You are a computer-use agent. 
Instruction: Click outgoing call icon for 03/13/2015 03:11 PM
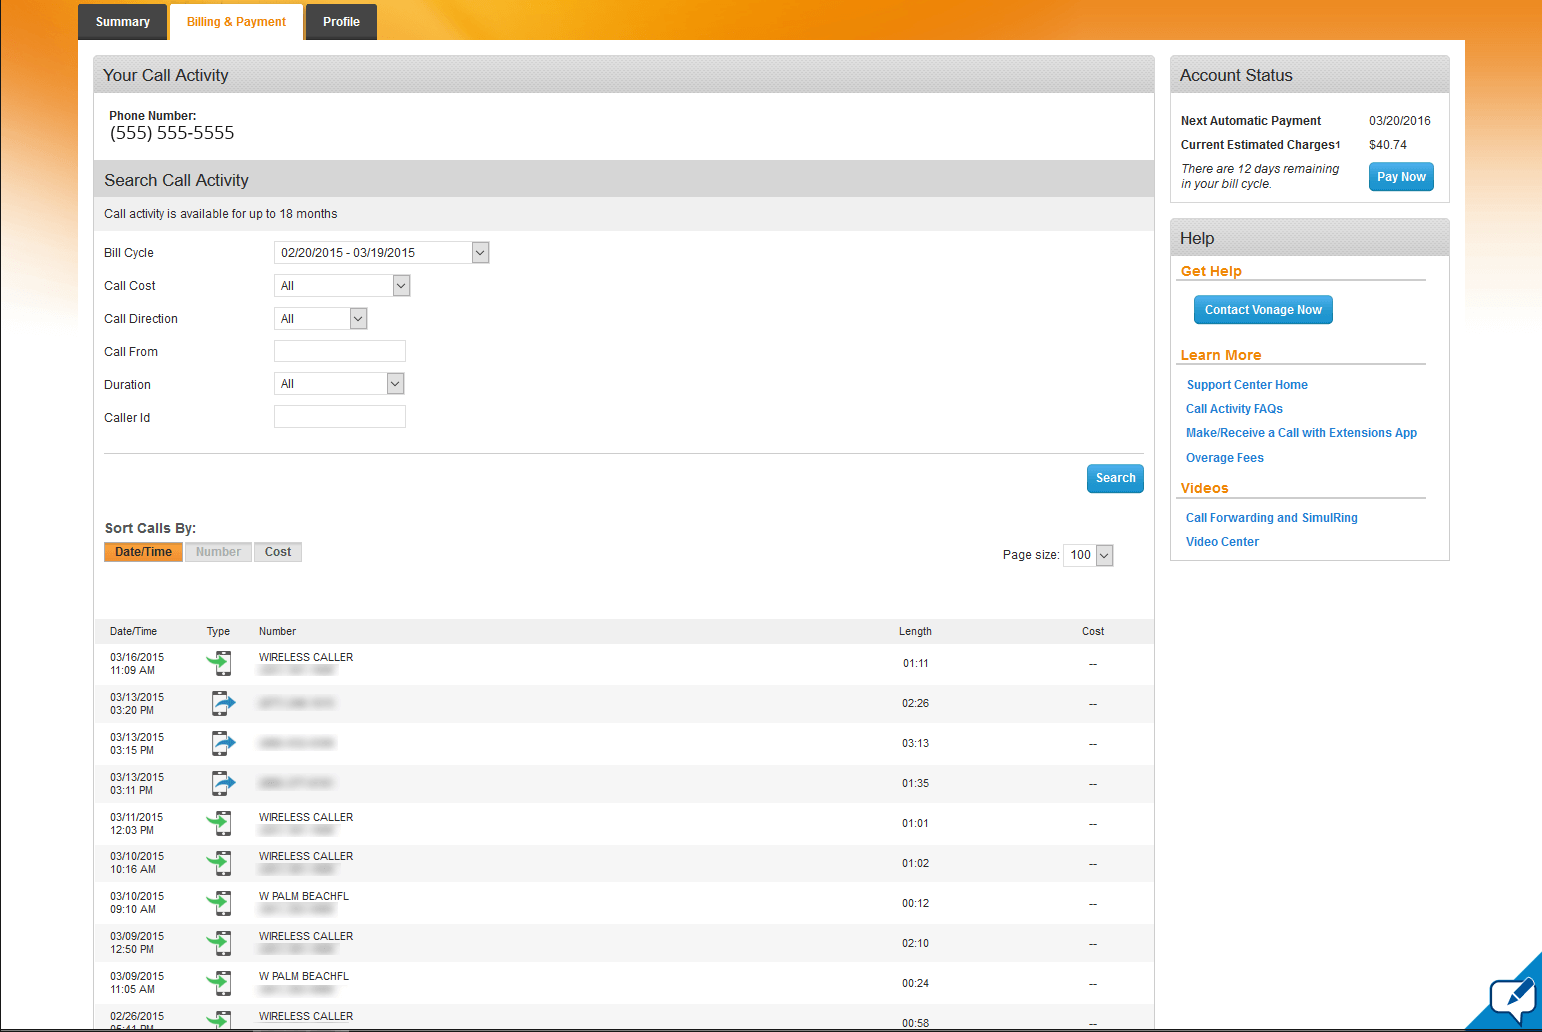point(223,783)
